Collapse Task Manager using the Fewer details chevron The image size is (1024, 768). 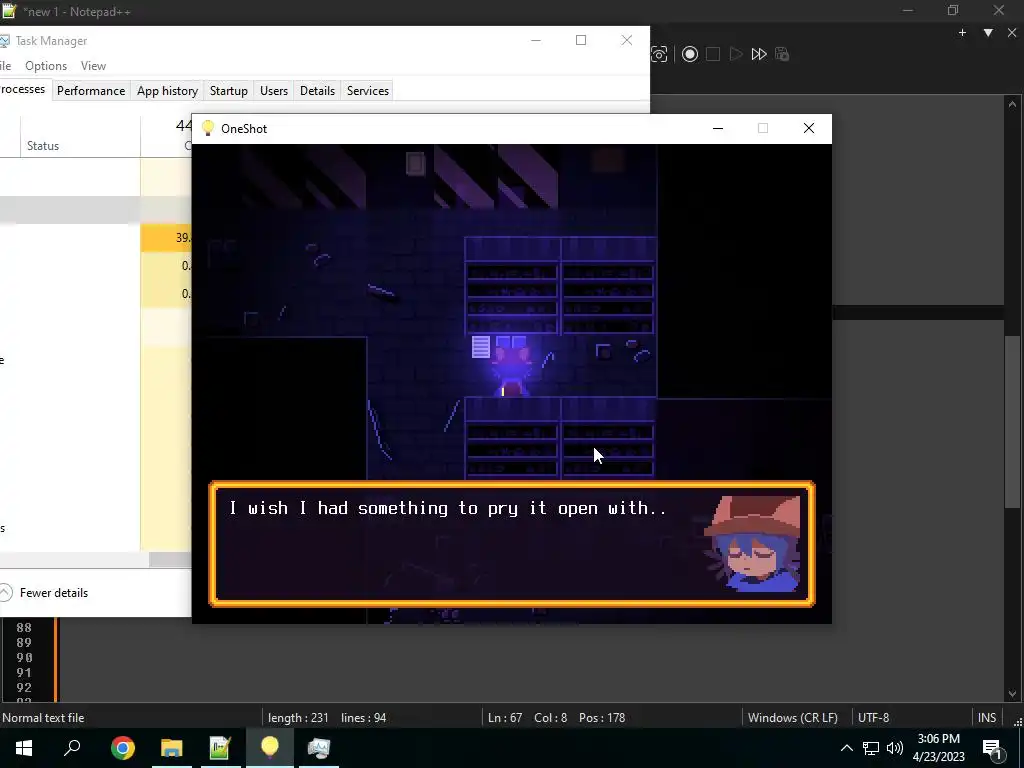click(x=5, y=593)
